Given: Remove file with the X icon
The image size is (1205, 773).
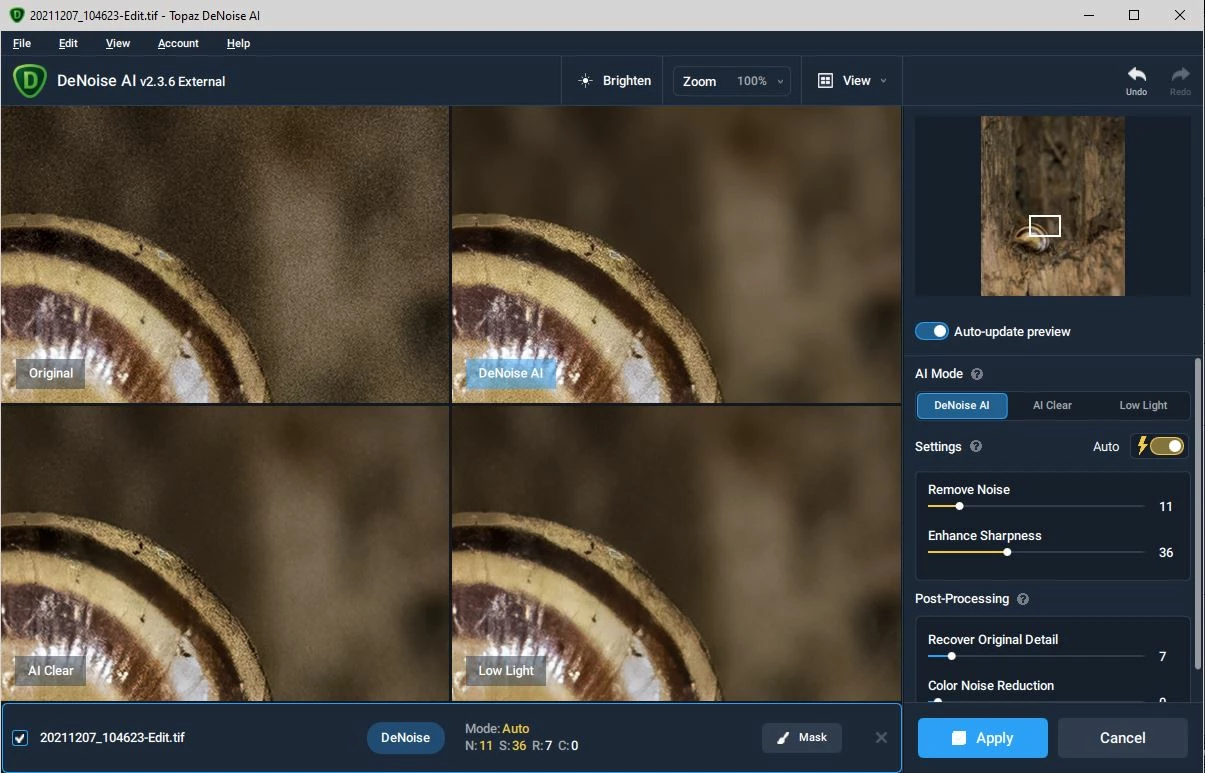Looking at the screenshot, I should [881, 737].
